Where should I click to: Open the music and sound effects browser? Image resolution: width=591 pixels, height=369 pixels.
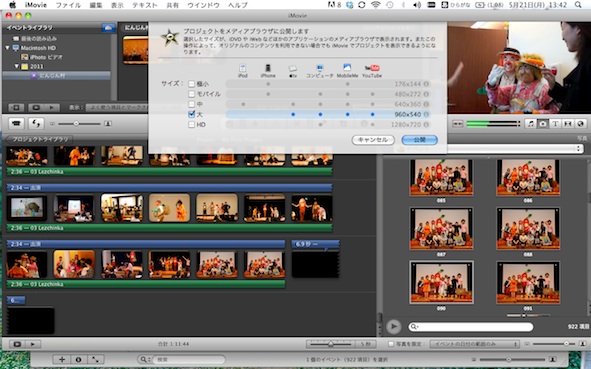[x=531, y=124]
